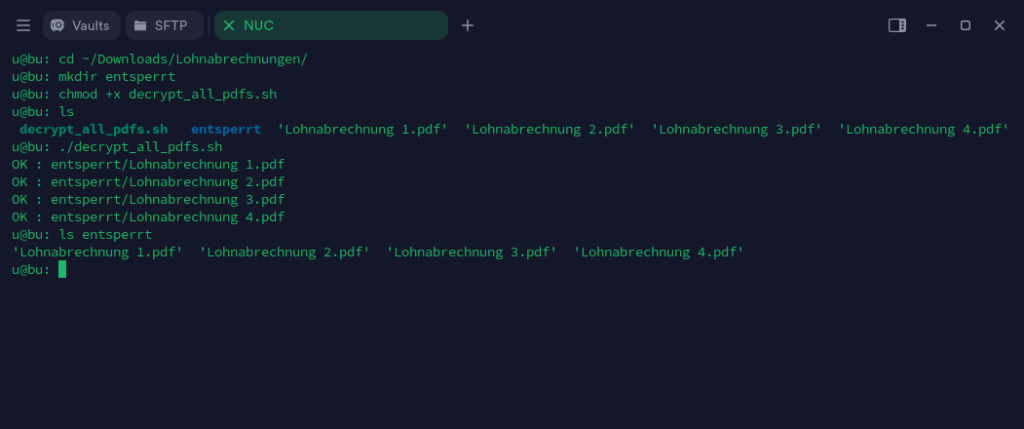Close the NUC terminal tab

click(229, 25)
